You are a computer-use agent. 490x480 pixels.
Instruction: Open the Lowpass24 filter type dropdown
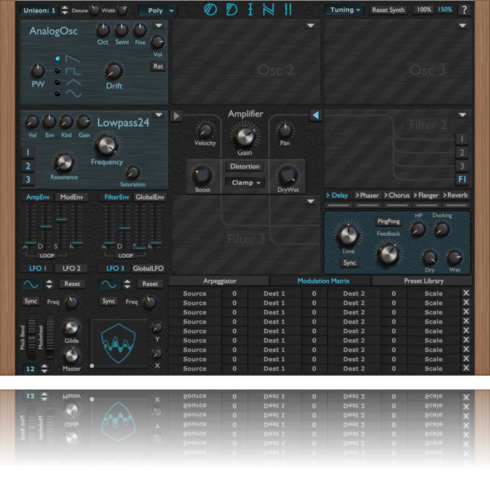(x=159, y=115)
